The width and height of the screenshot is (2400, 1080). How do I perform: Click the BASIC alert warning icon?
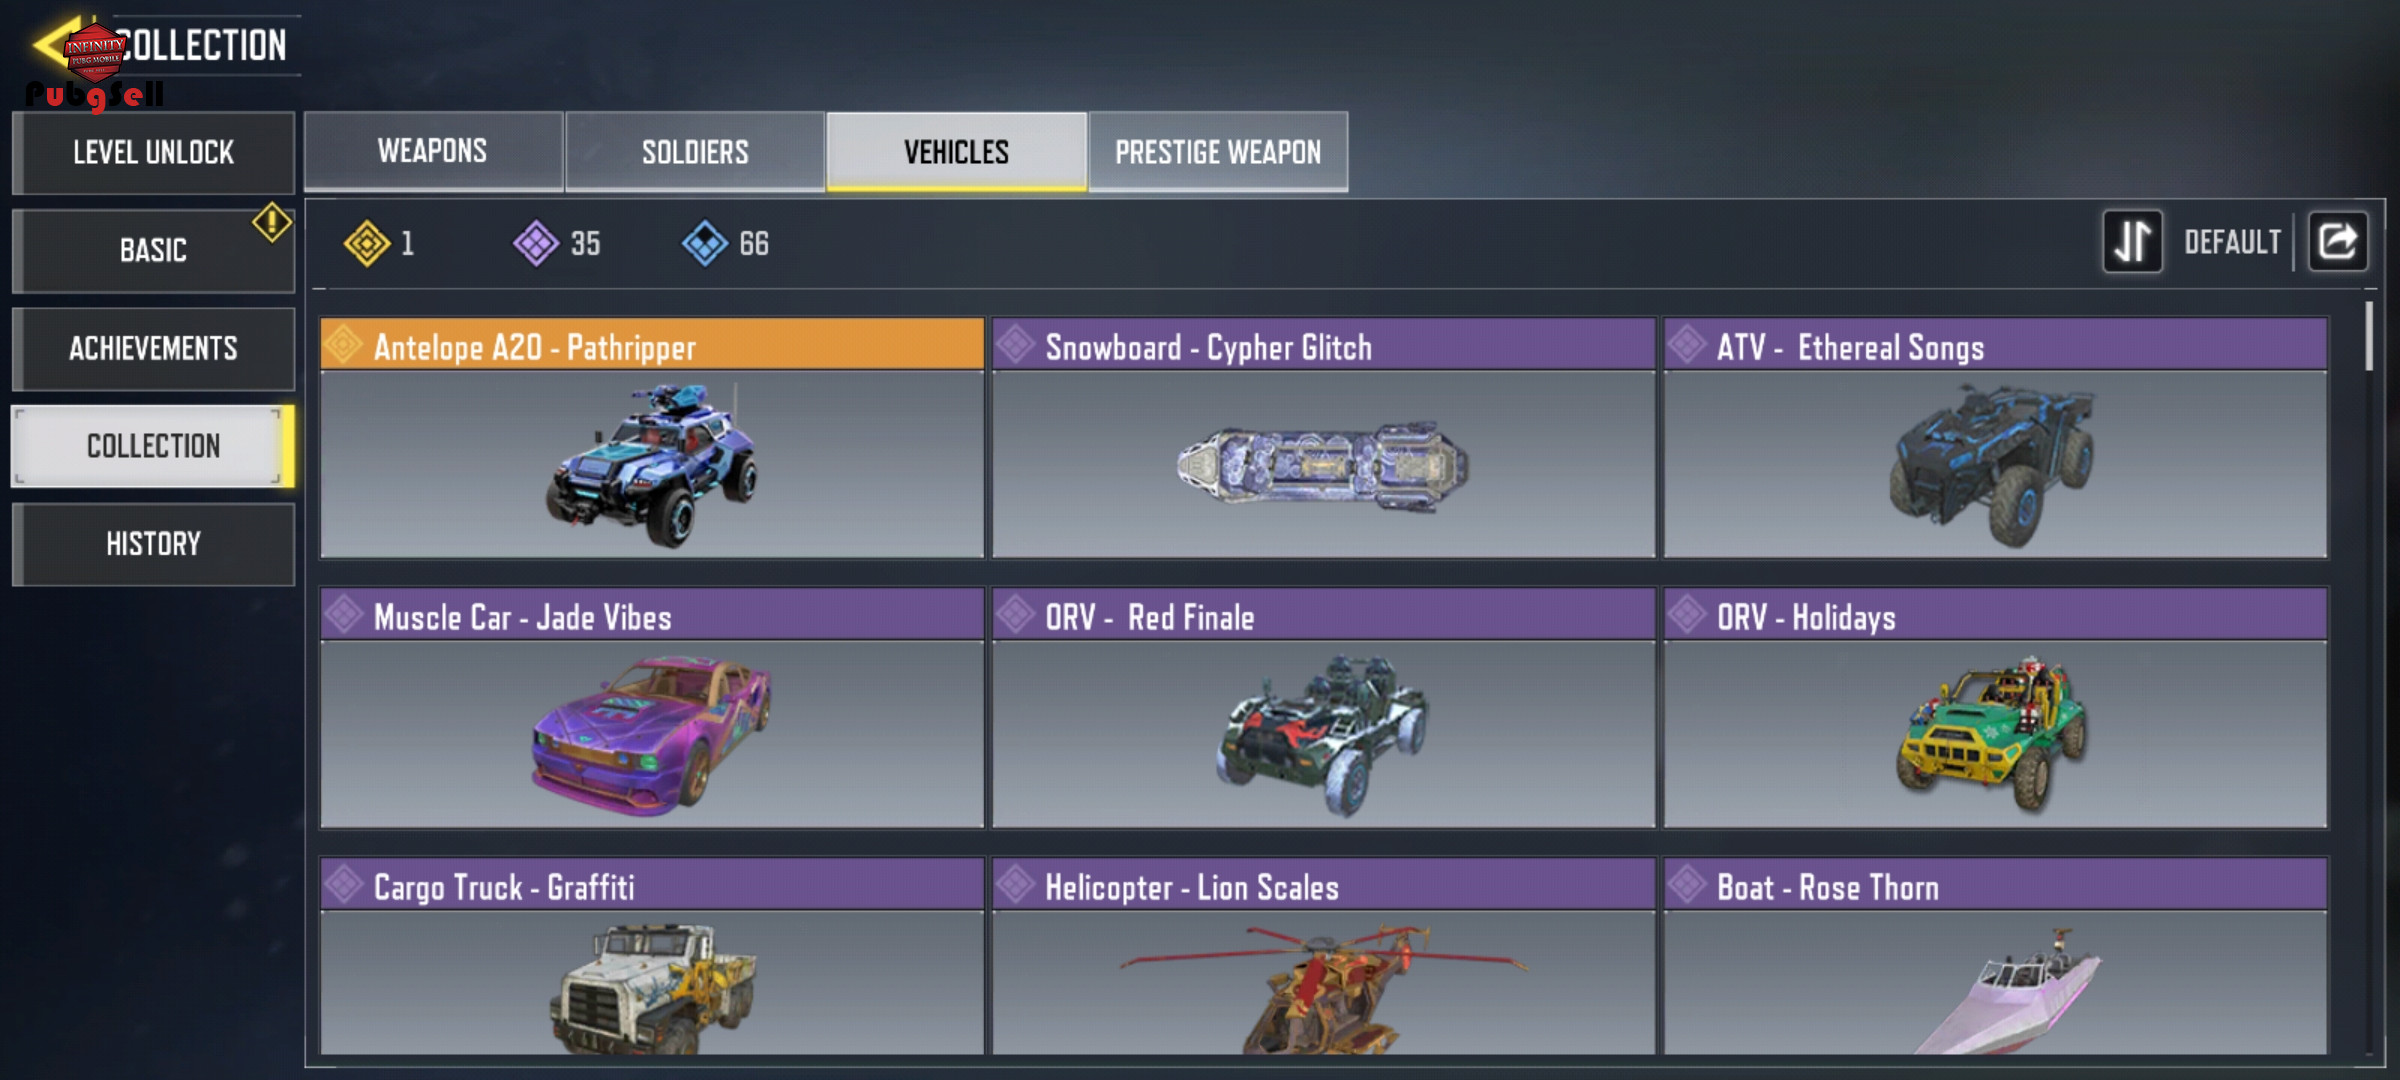click(x=271, y=222)
